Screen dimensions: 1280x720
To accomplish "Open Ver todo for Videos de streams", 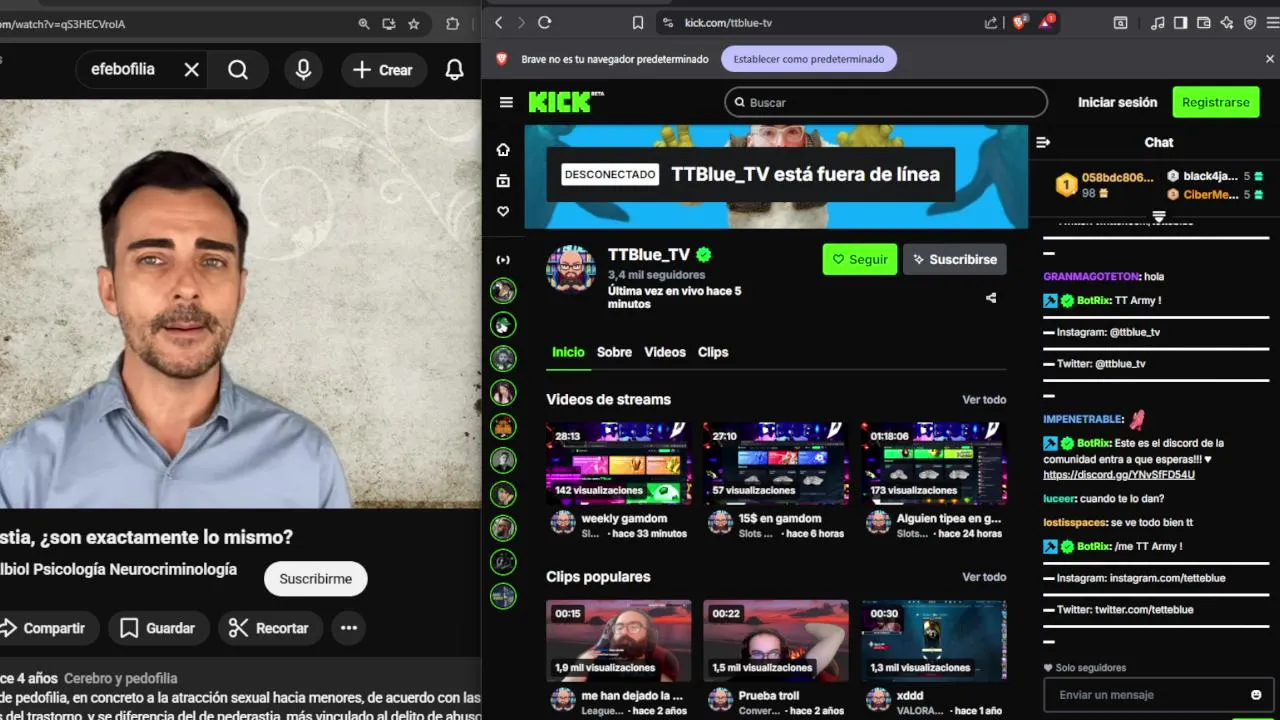I will click(x=984, y=400).
